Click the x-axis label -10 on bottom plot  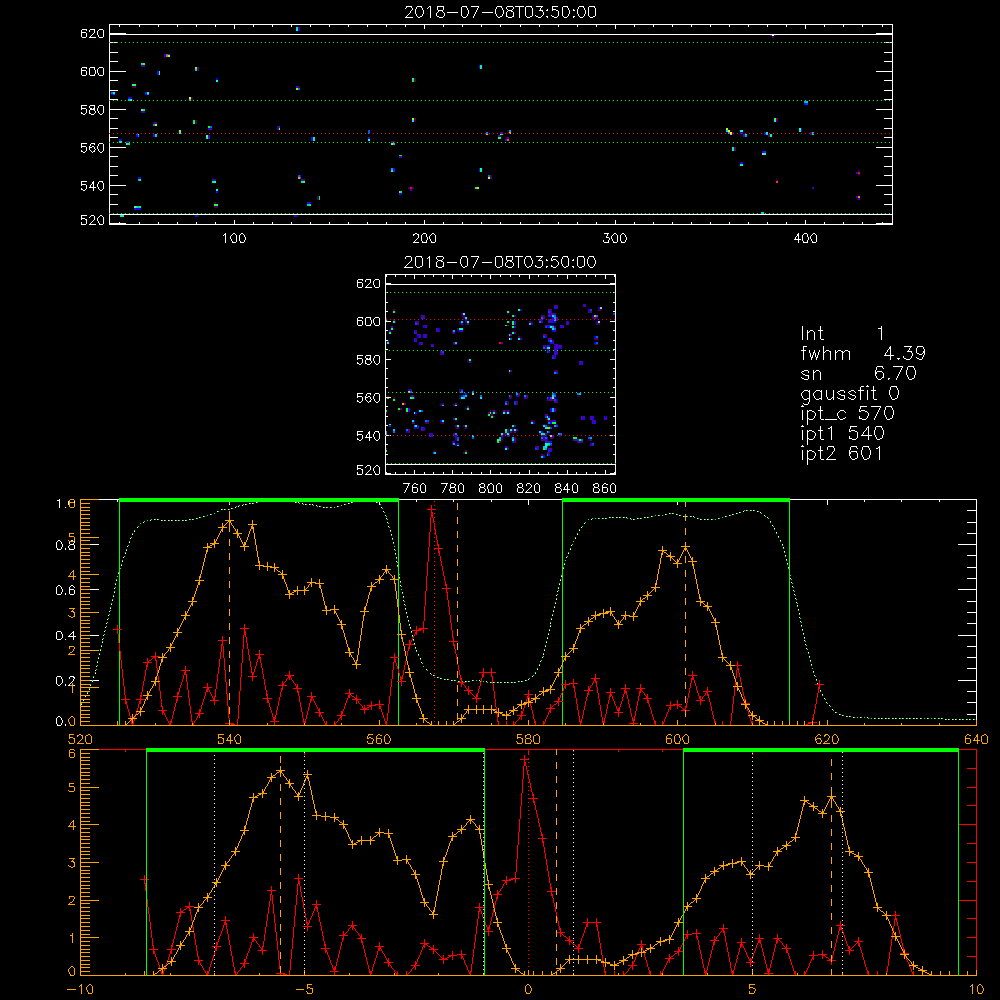click(80, 990)
